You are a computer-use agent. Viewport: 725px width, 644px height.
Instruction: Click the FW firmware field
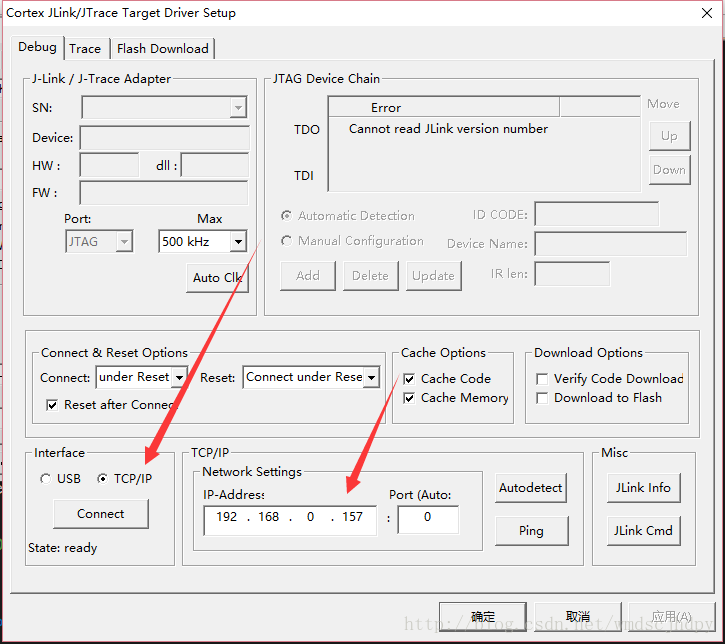coord(164,193)
